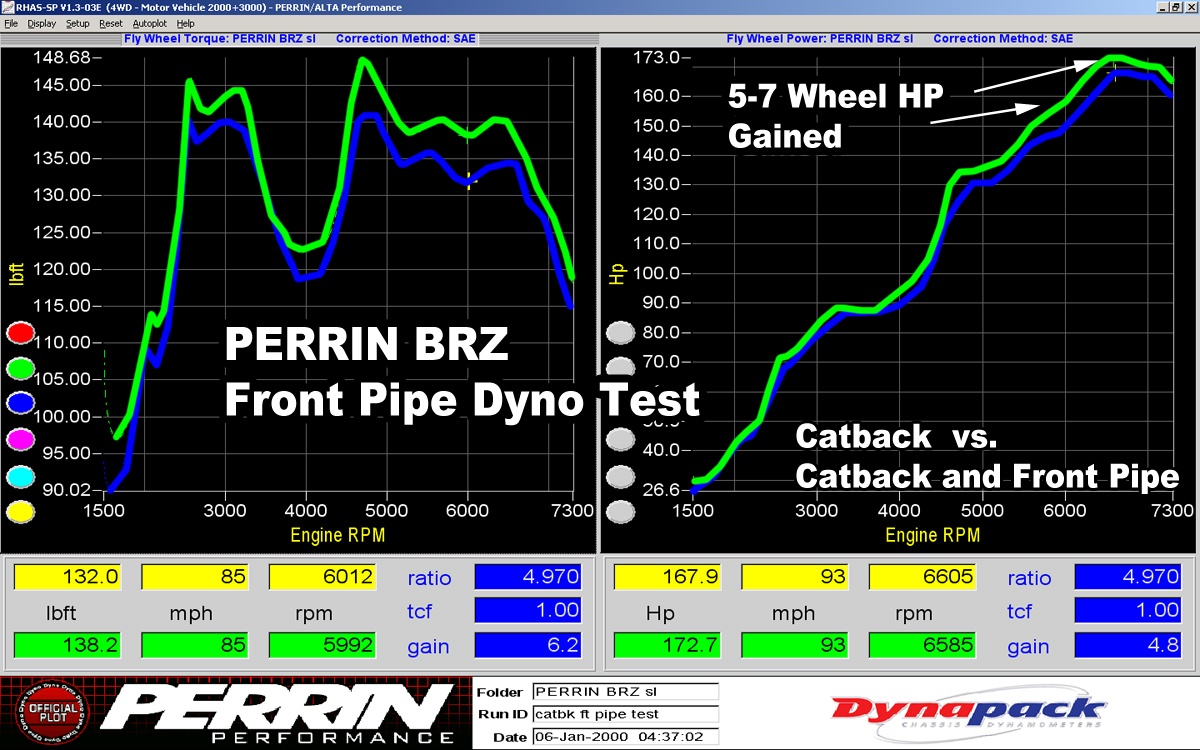Click the power gain value 4.8
This screenshot has height=750, width=1200.
point(1127,646)
